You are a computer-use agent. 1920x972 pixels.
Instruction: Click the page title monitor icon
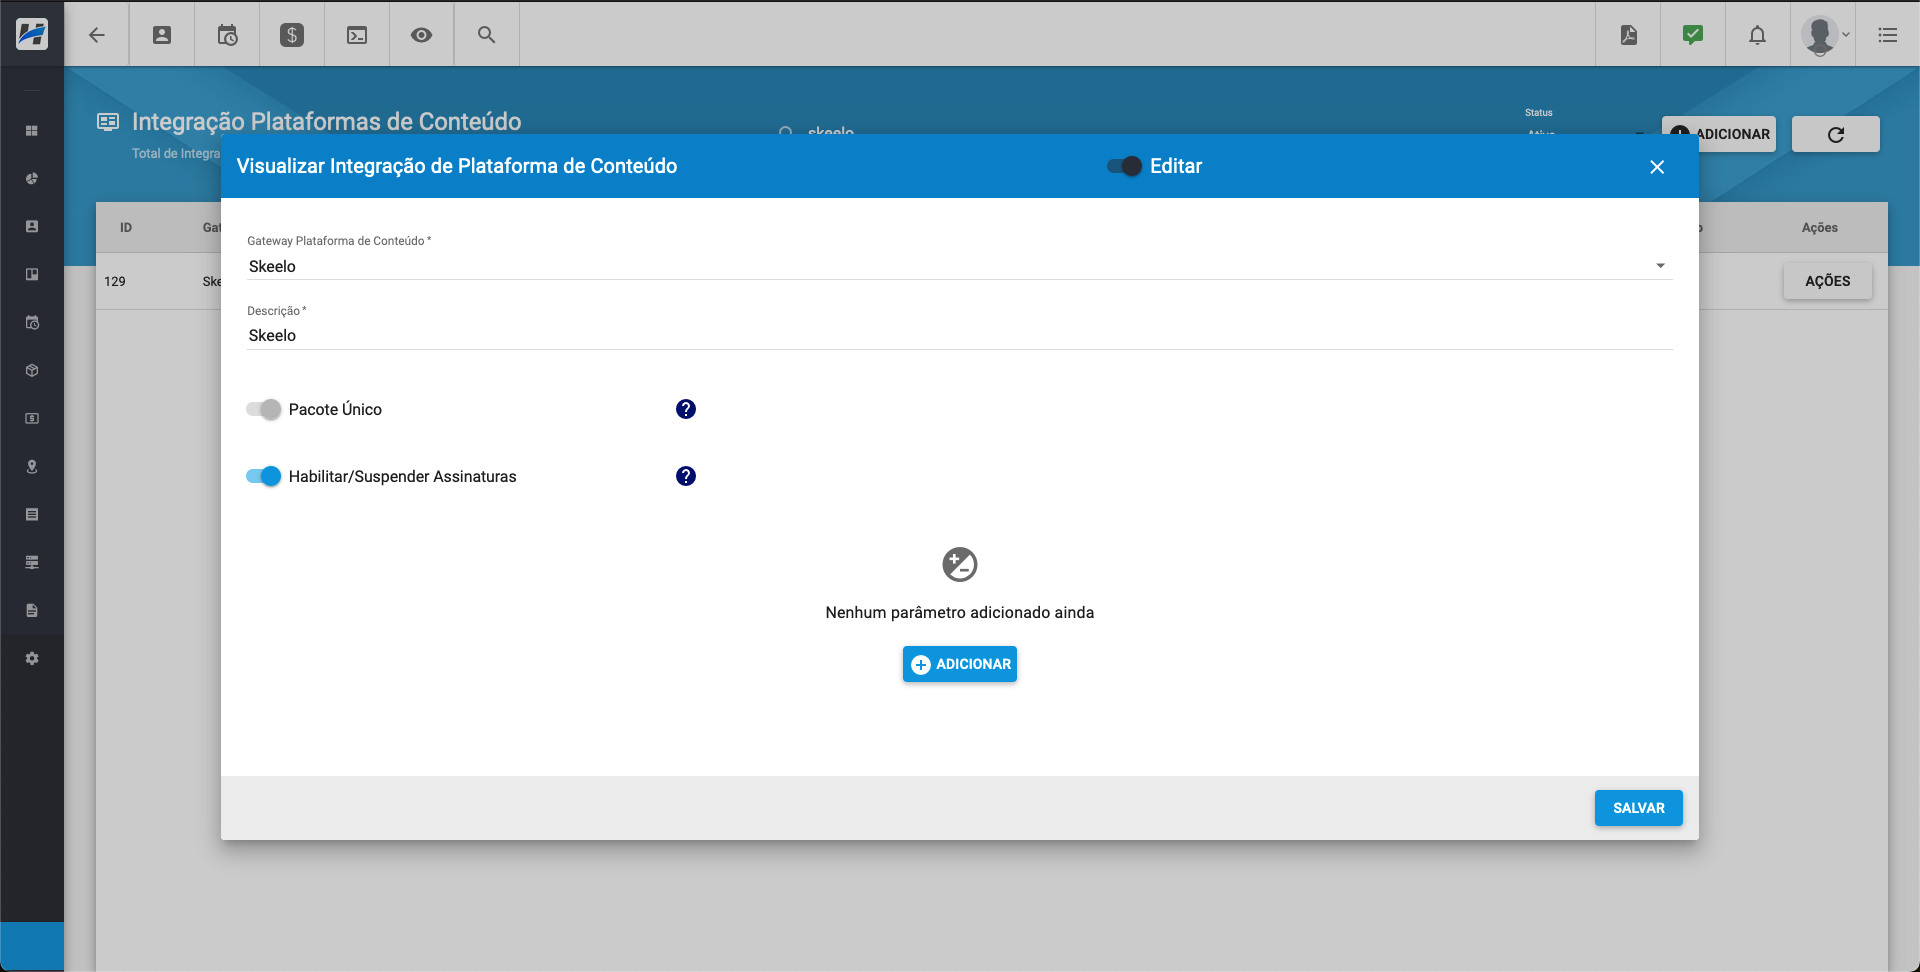(x=108, y=122)
